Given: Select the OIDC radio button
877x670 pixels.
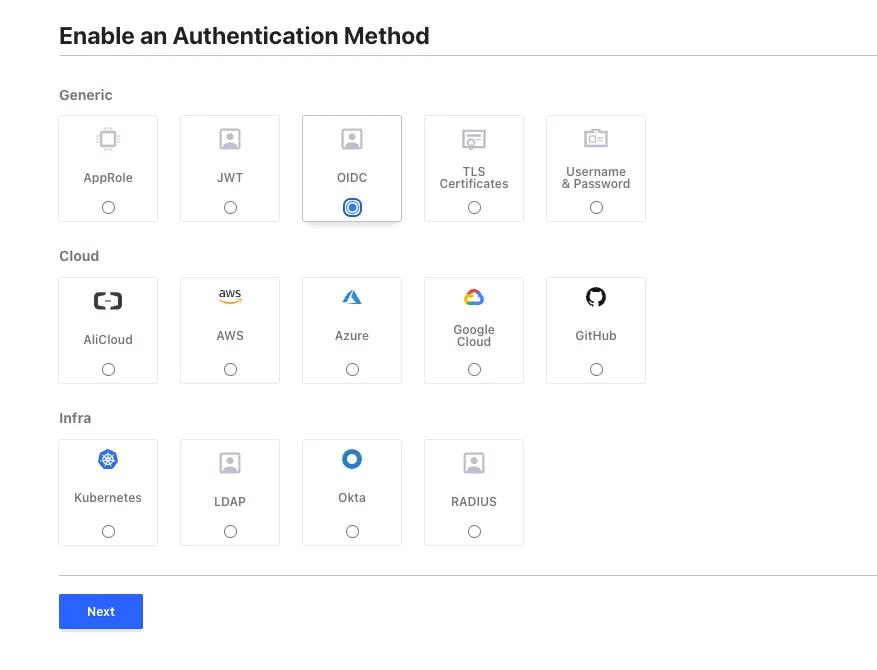Looking at the screenshot, I should coord(352,208).
